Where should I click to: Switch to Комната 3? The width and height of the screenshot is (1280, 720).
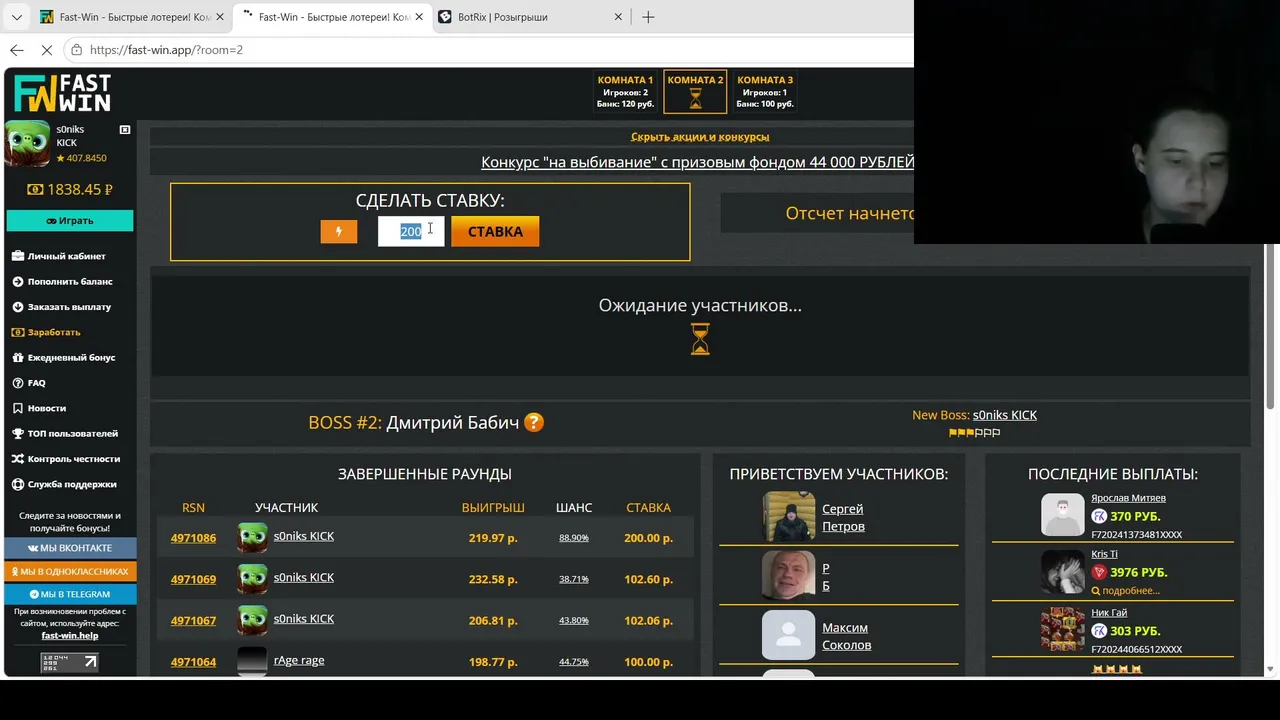click(765, 91)
